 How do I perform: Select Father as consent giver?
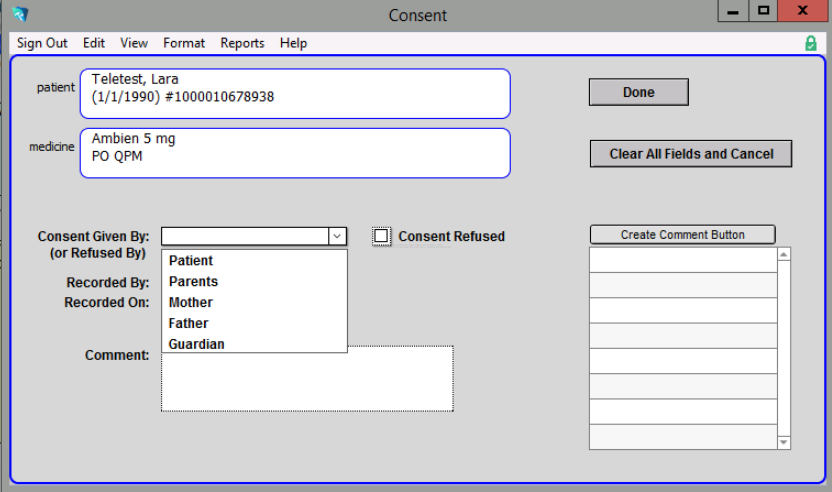point(188,323)
